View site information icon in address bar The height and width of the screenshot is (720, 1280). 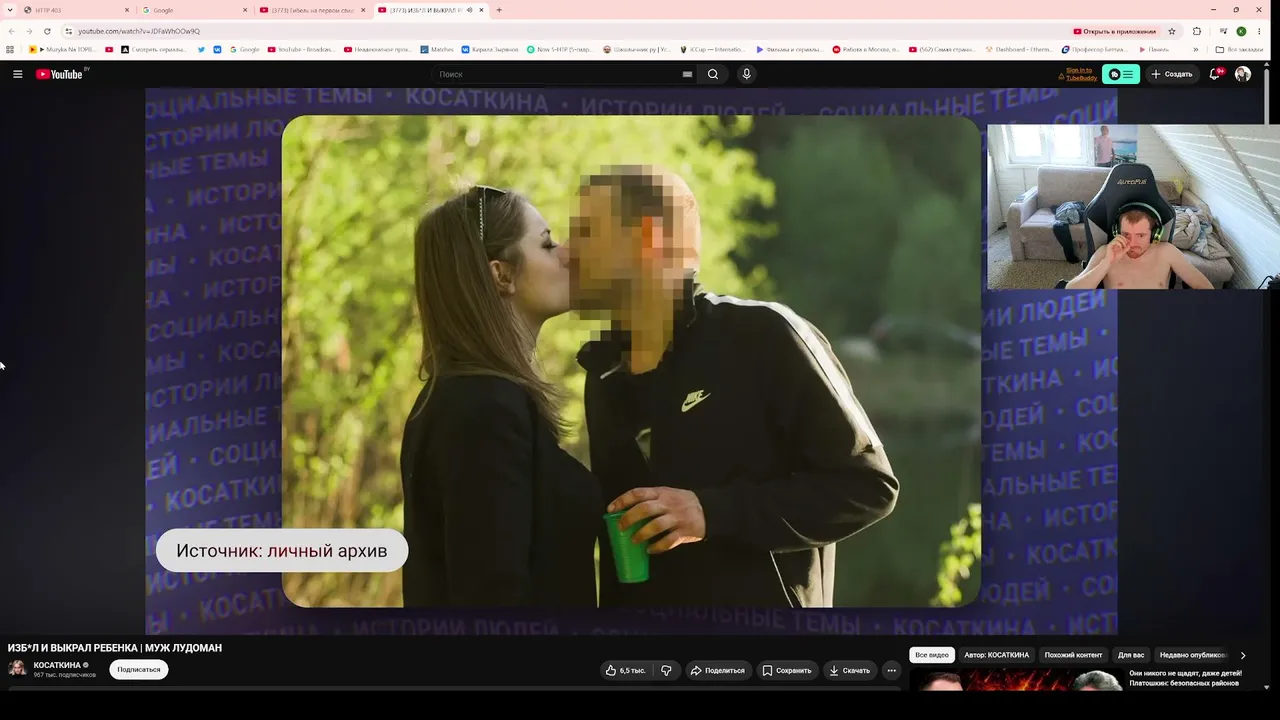click(69, 31)
